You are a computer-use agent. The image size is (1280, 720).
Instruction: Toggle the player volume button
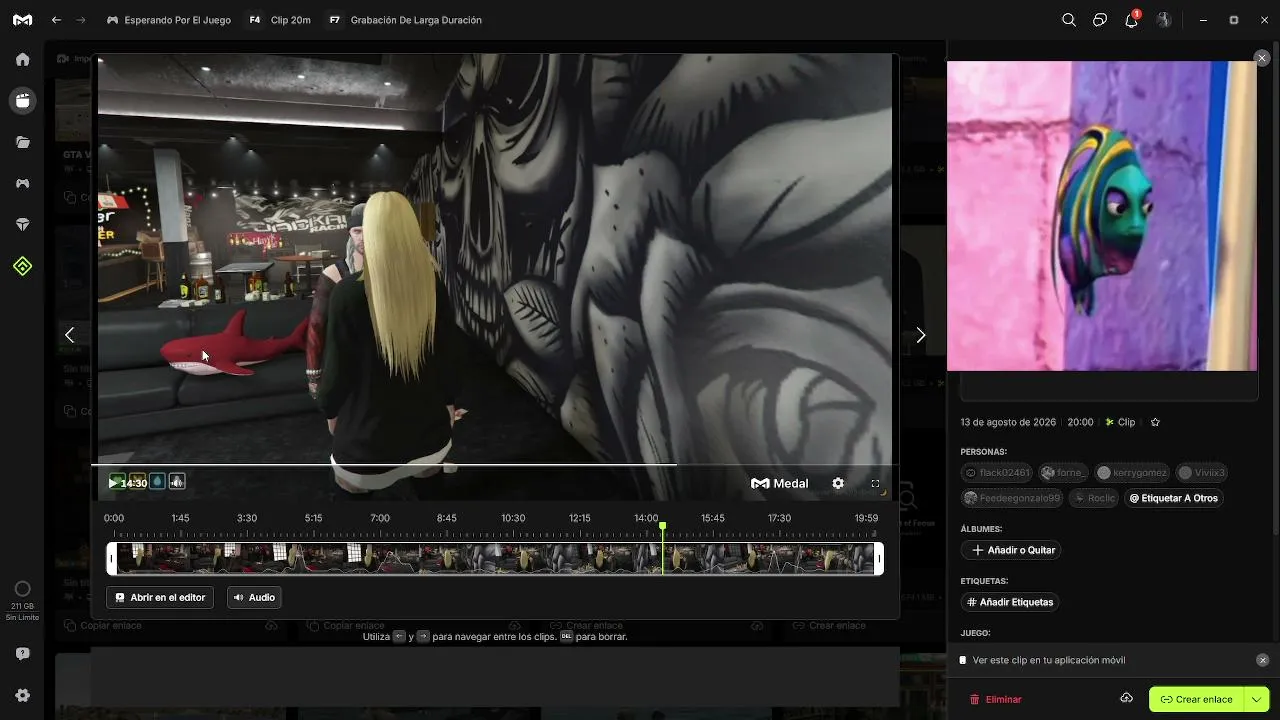[x=177, y=482]
